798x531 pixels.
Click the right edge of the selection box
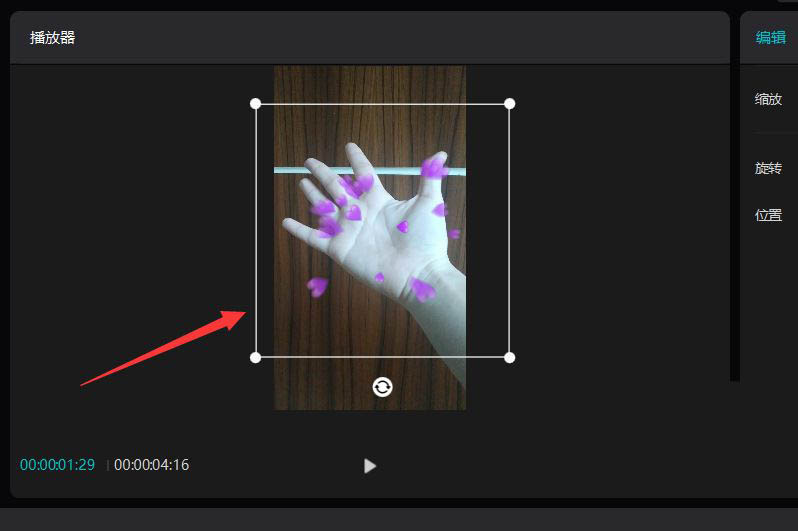[509, 231]
